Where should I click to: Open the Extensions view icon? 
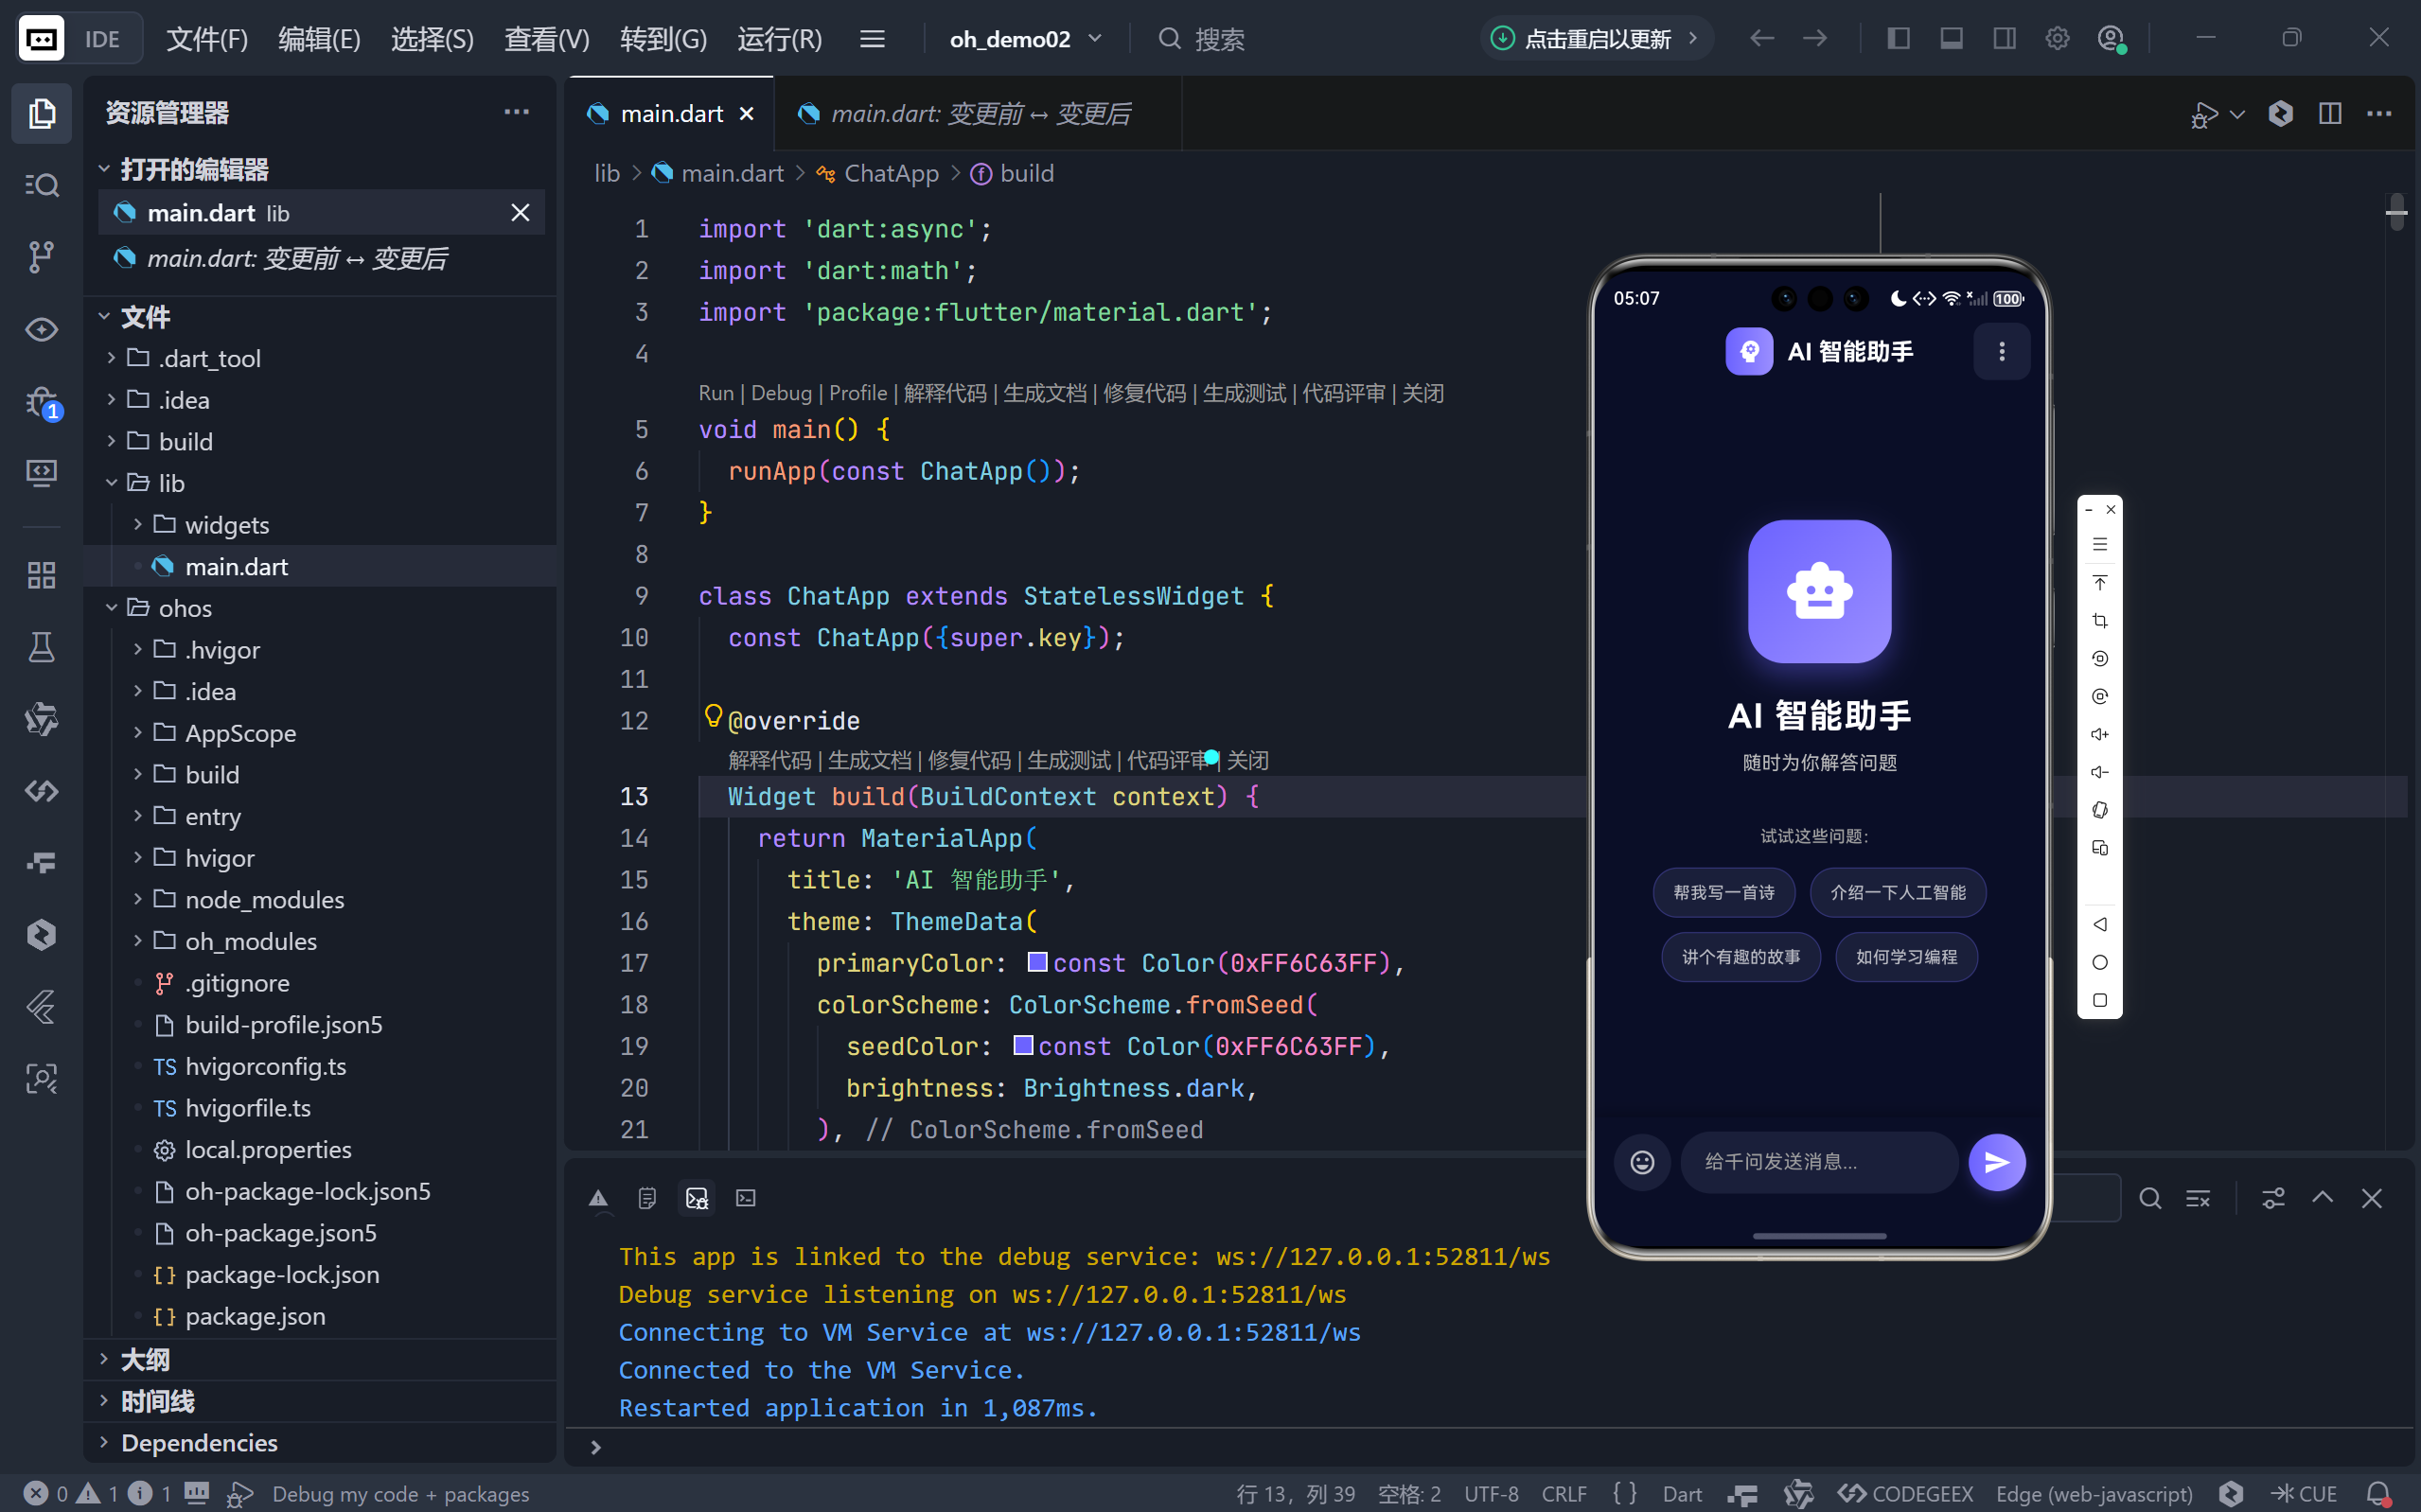click(41, 575)
